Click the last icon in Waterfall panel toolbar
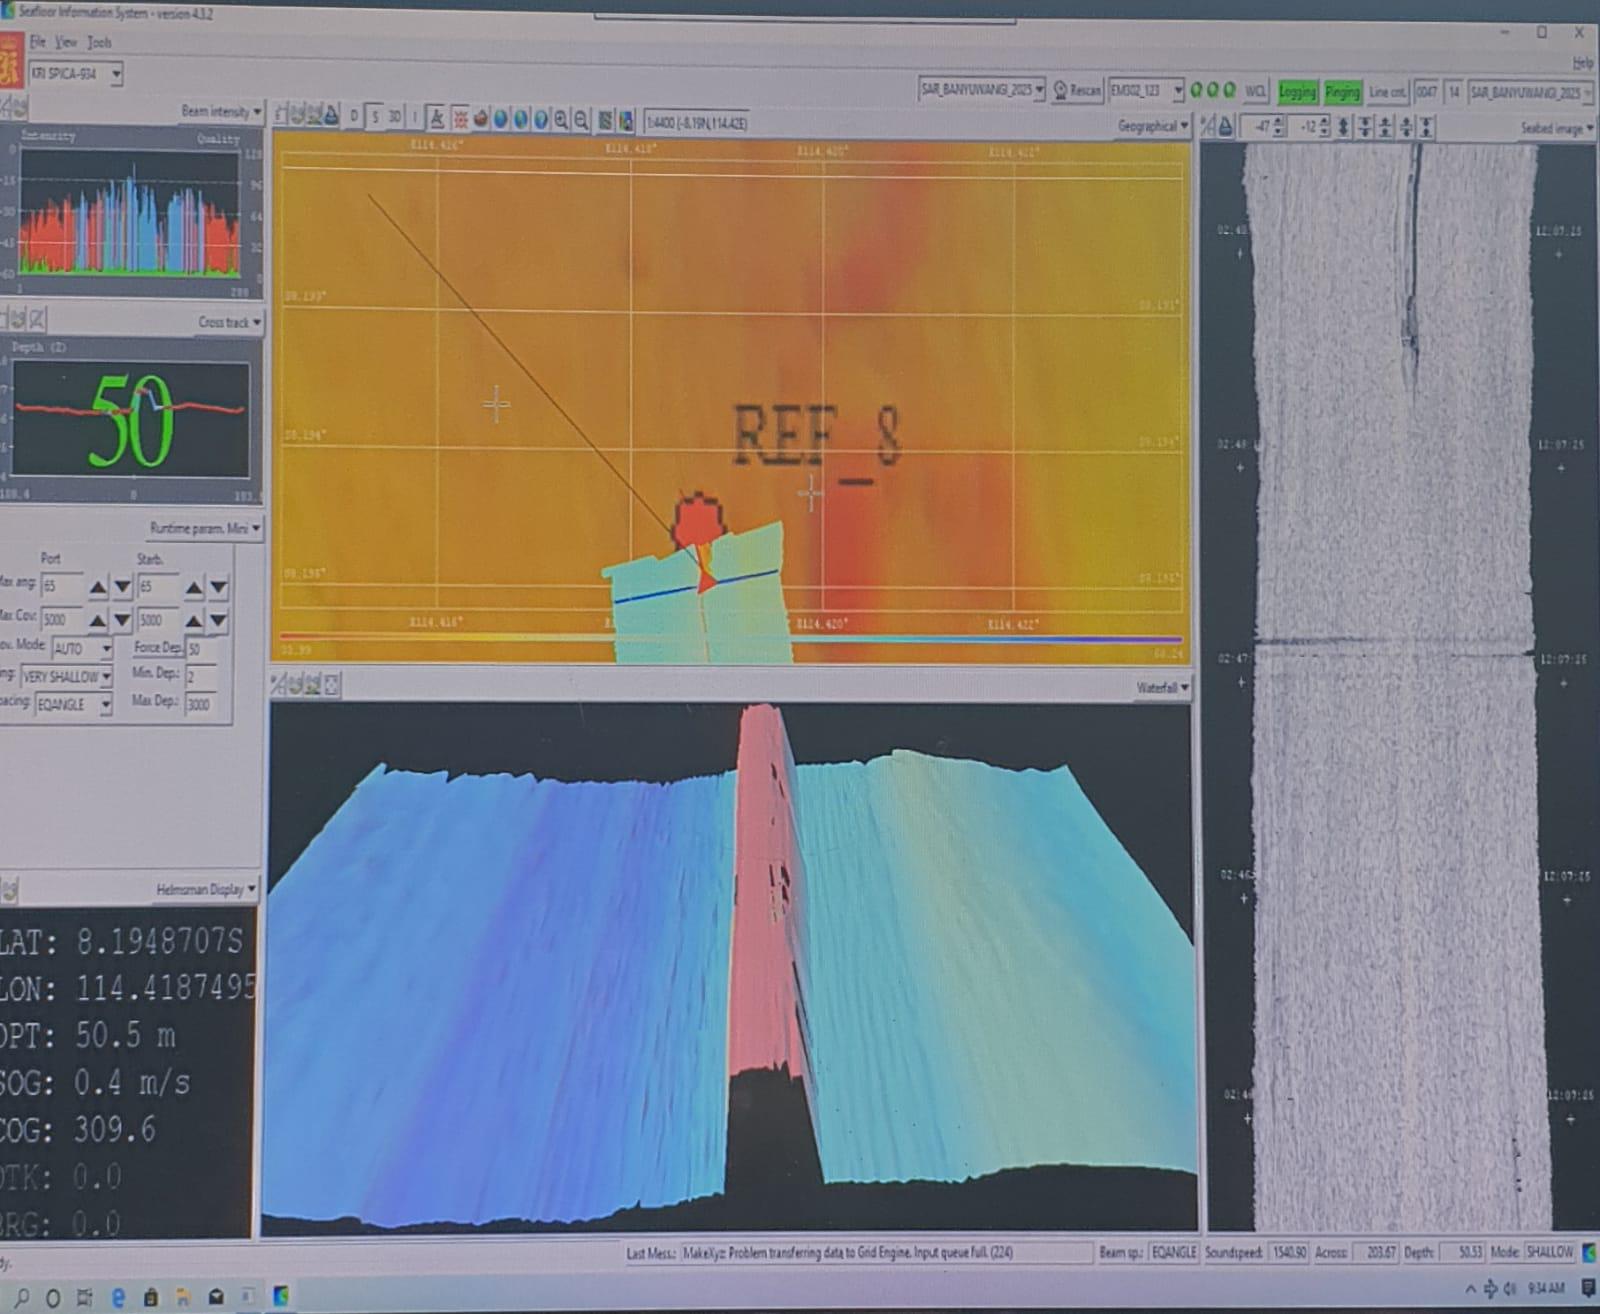This screenshot has width=1600, height=1314. click(x=332, y=685)
